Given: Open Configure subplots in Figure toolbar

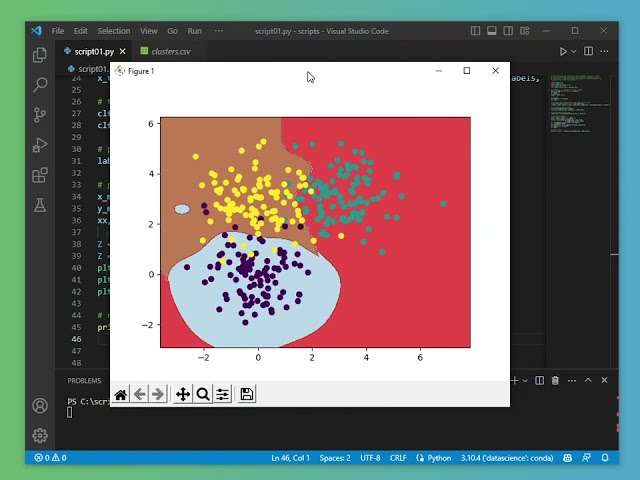Looking at the screenshot, I should point(222,394).
